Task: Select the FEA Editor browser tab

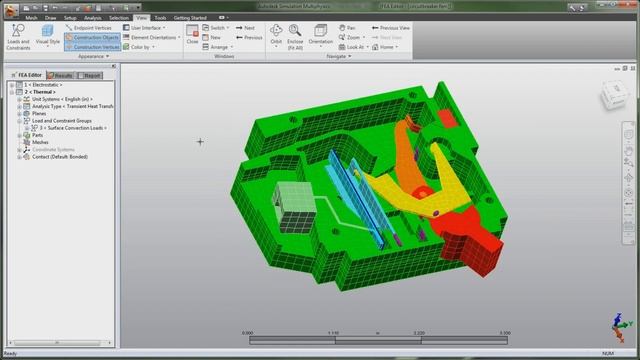Action: coord(27,75)
